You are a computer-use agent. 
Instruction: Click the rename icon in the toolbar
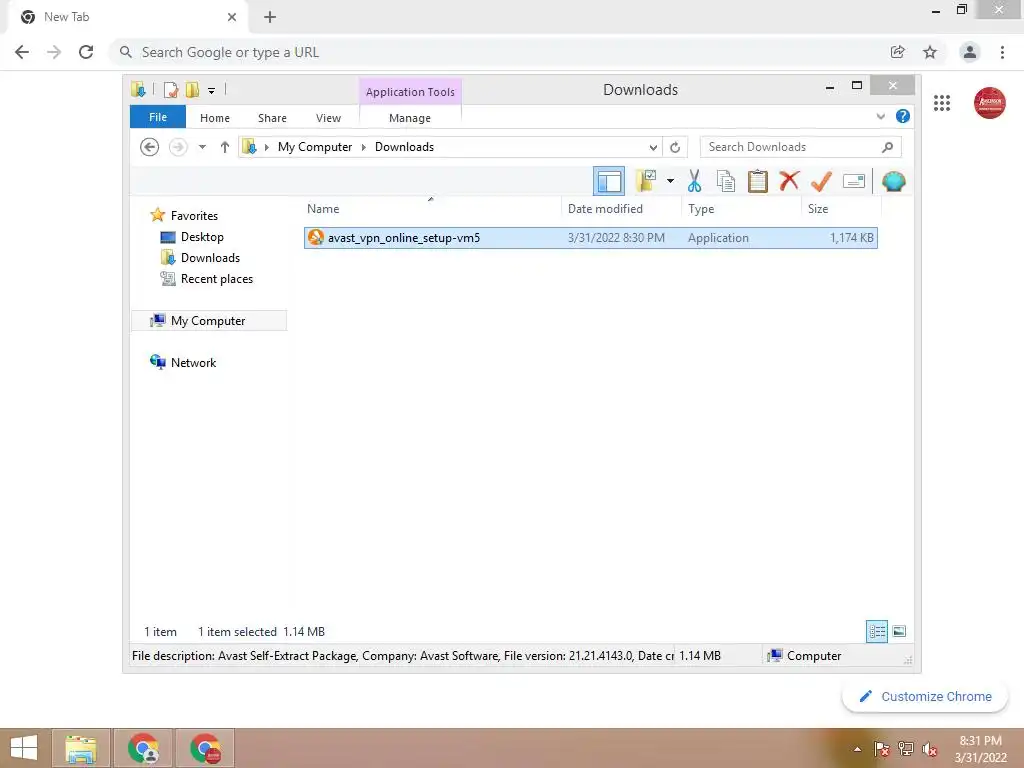pos(854,181)
